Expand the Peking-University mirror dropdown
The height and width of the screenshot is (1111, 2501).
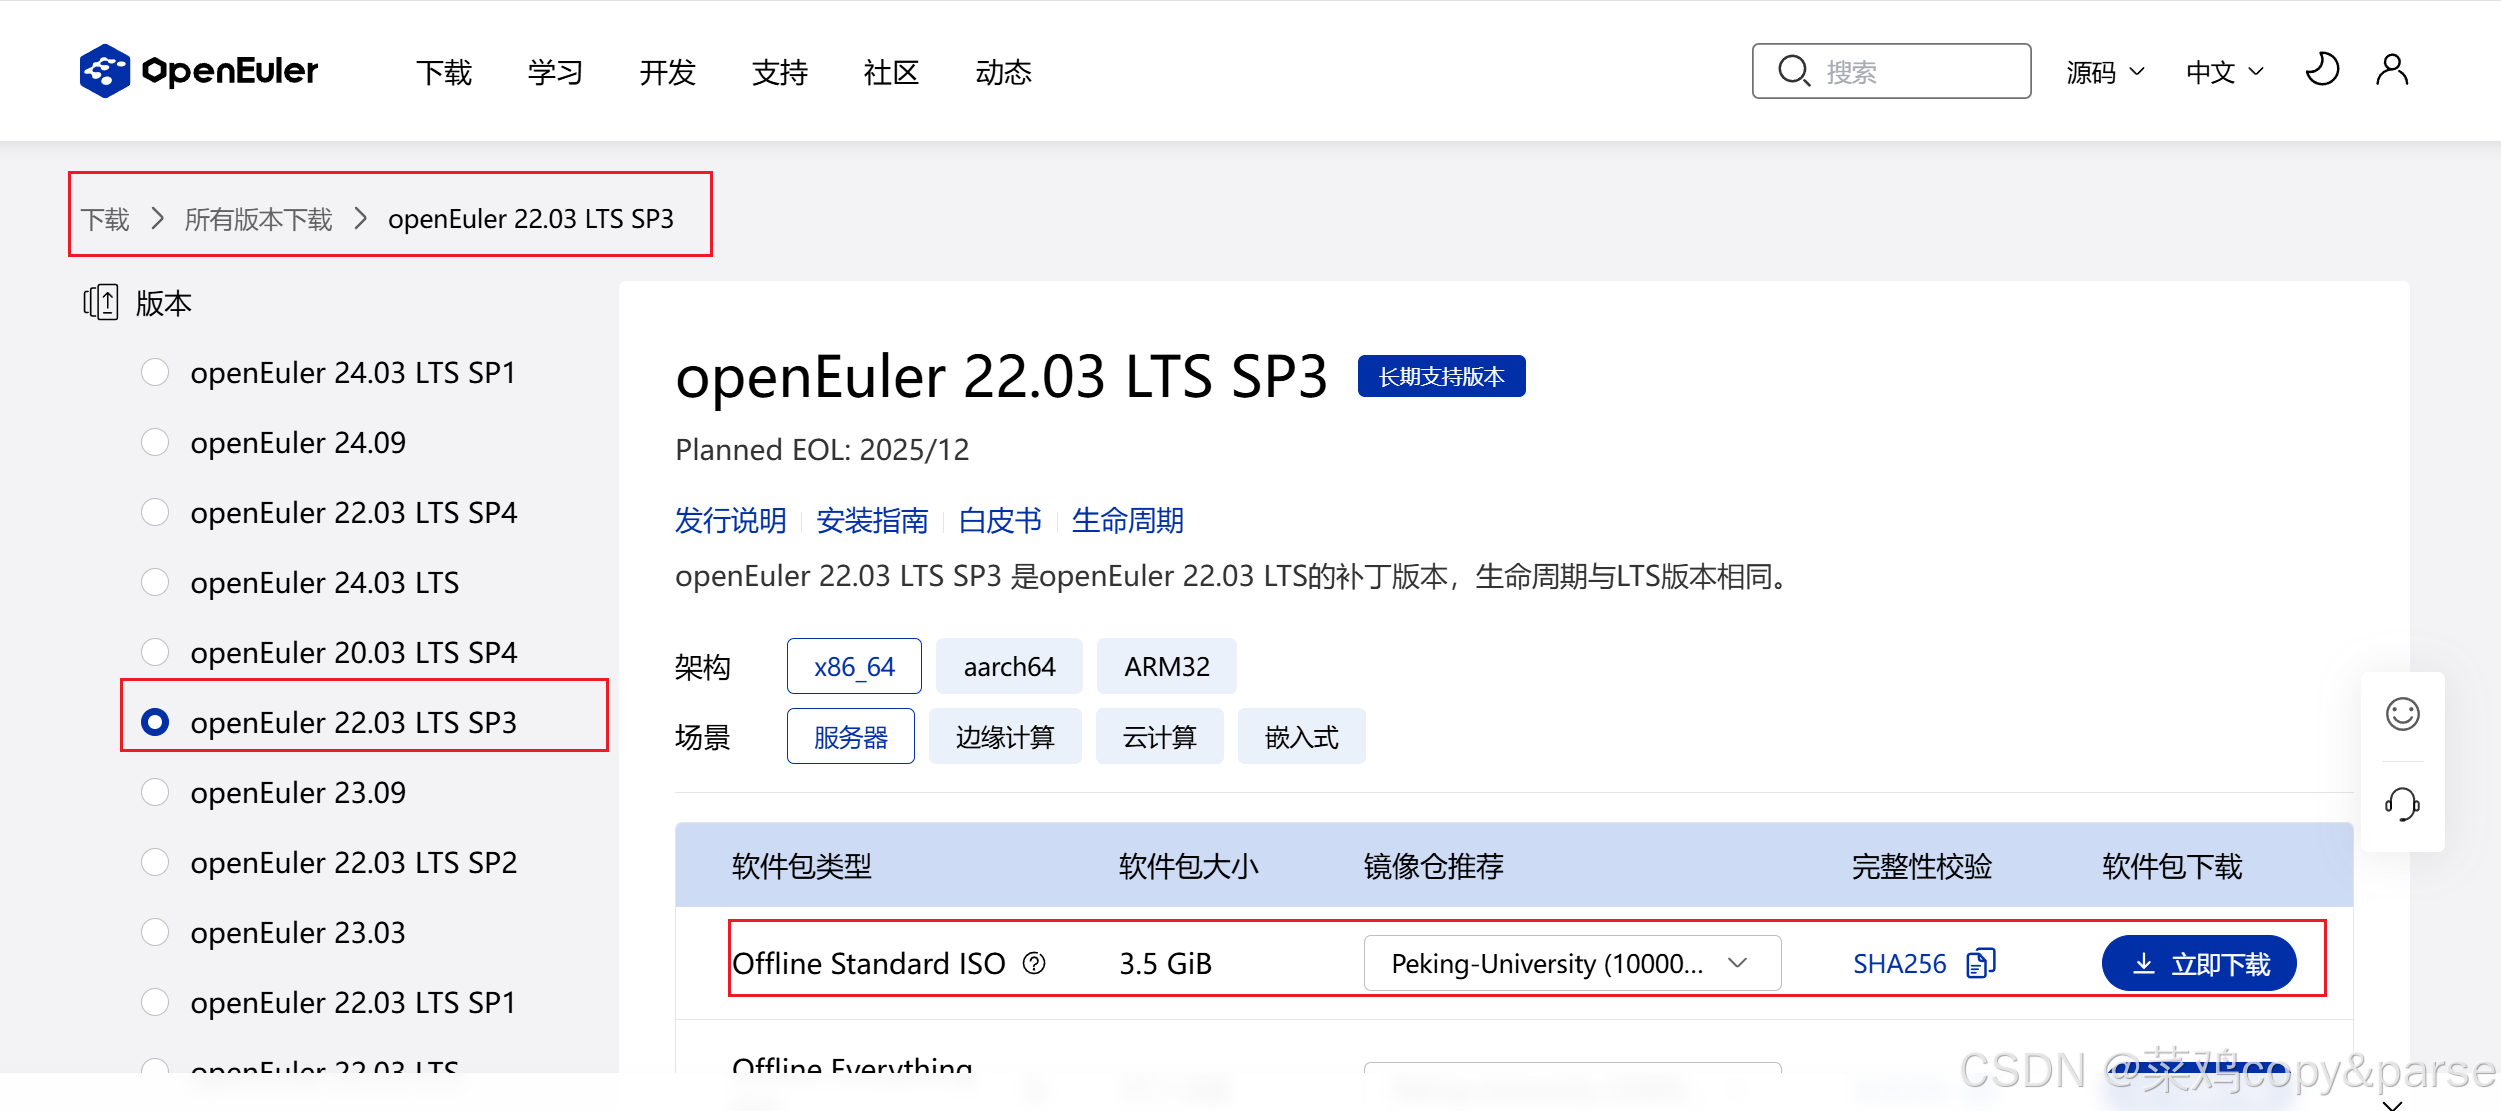[1571, 963]
